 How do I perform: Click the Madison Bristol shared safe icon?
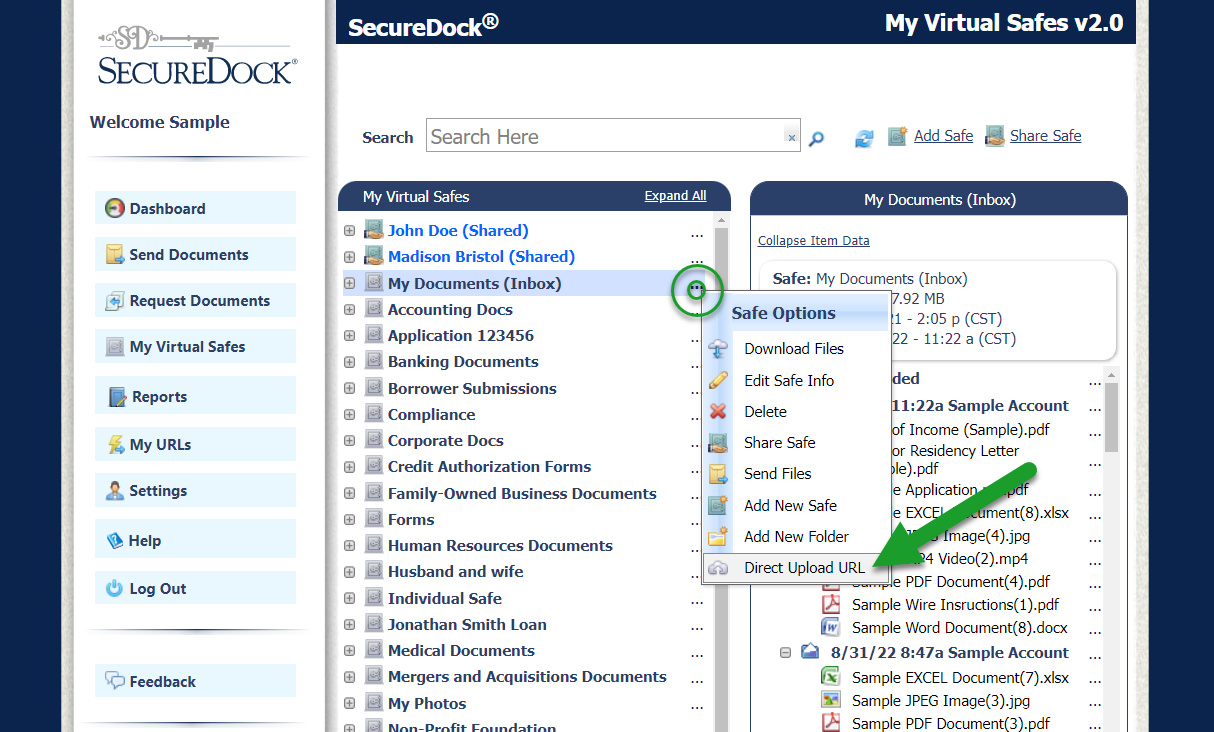(374, 256)
